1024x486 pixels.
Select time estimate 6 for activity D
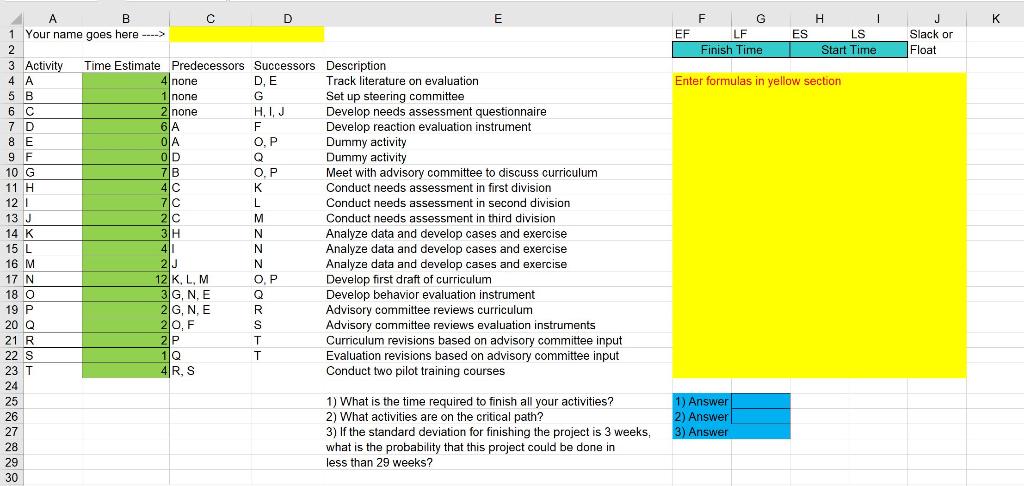pyautogui.click(x=126, y=127)
